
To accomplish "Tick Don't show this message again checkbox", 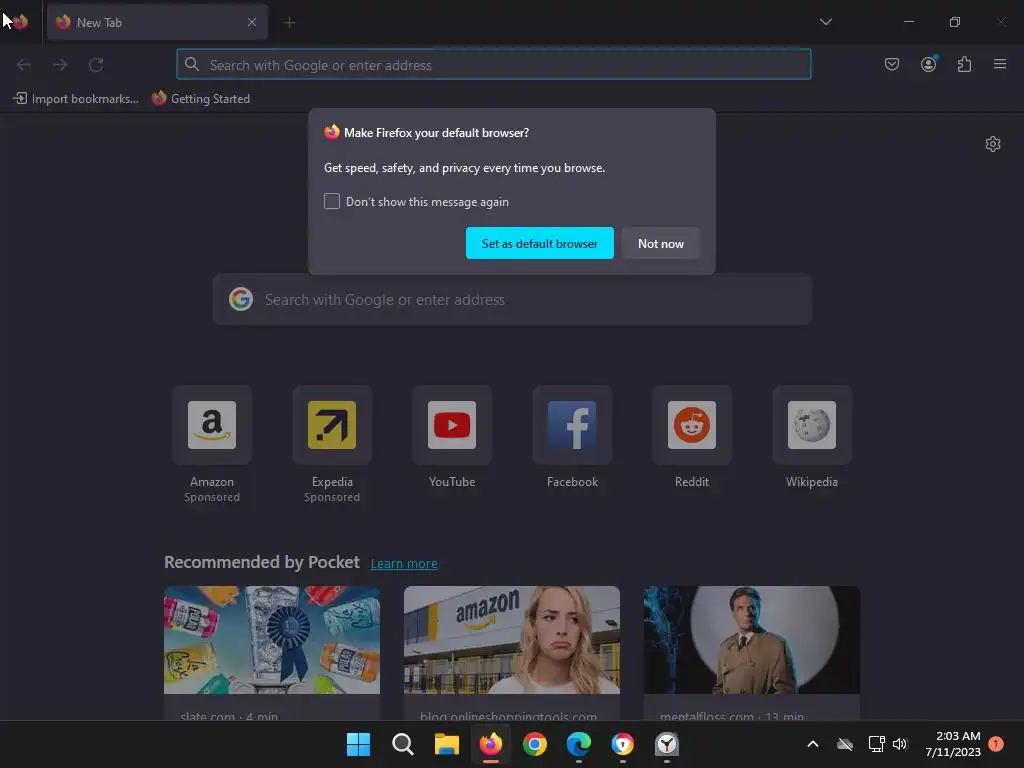I will (332, 201).
